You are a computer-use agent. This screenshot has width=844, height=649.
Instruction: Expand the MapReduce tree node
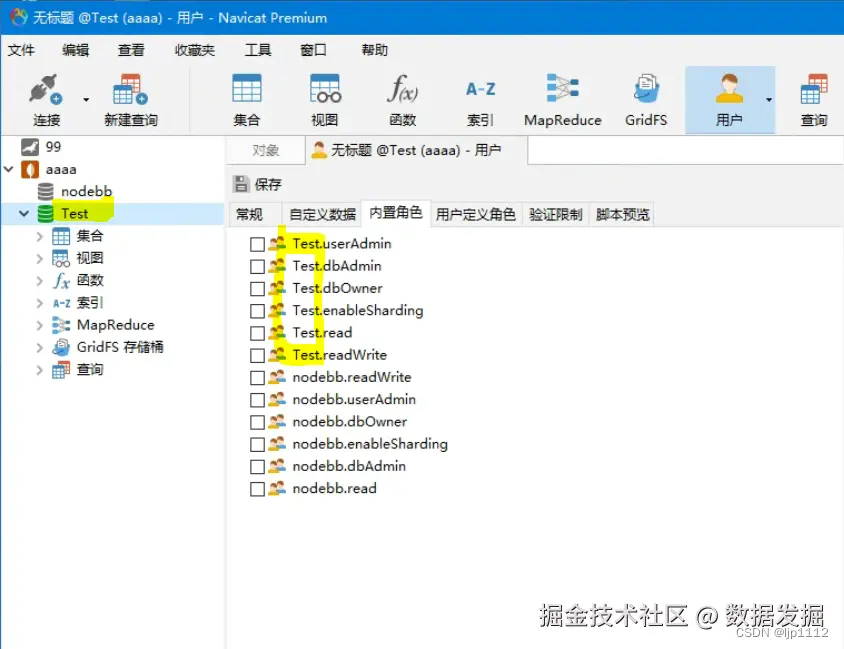coord(39,325)
